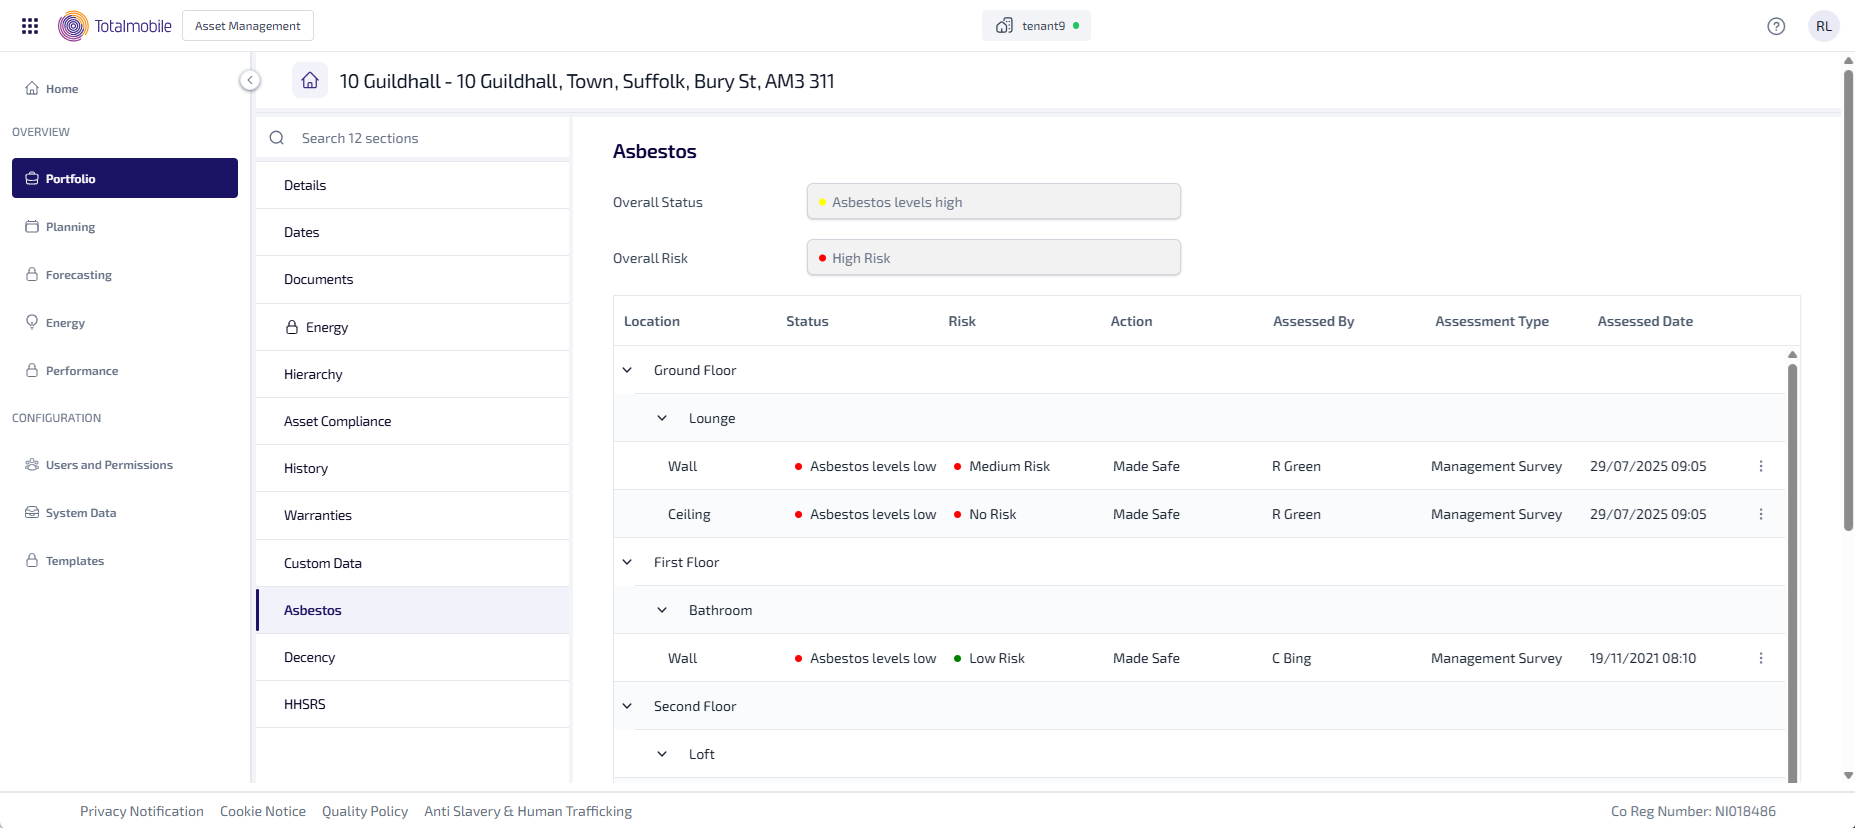Open the RL user avatar menu
The width and height of the screenshot is (1855, 828).
[x=1824, y=26]
